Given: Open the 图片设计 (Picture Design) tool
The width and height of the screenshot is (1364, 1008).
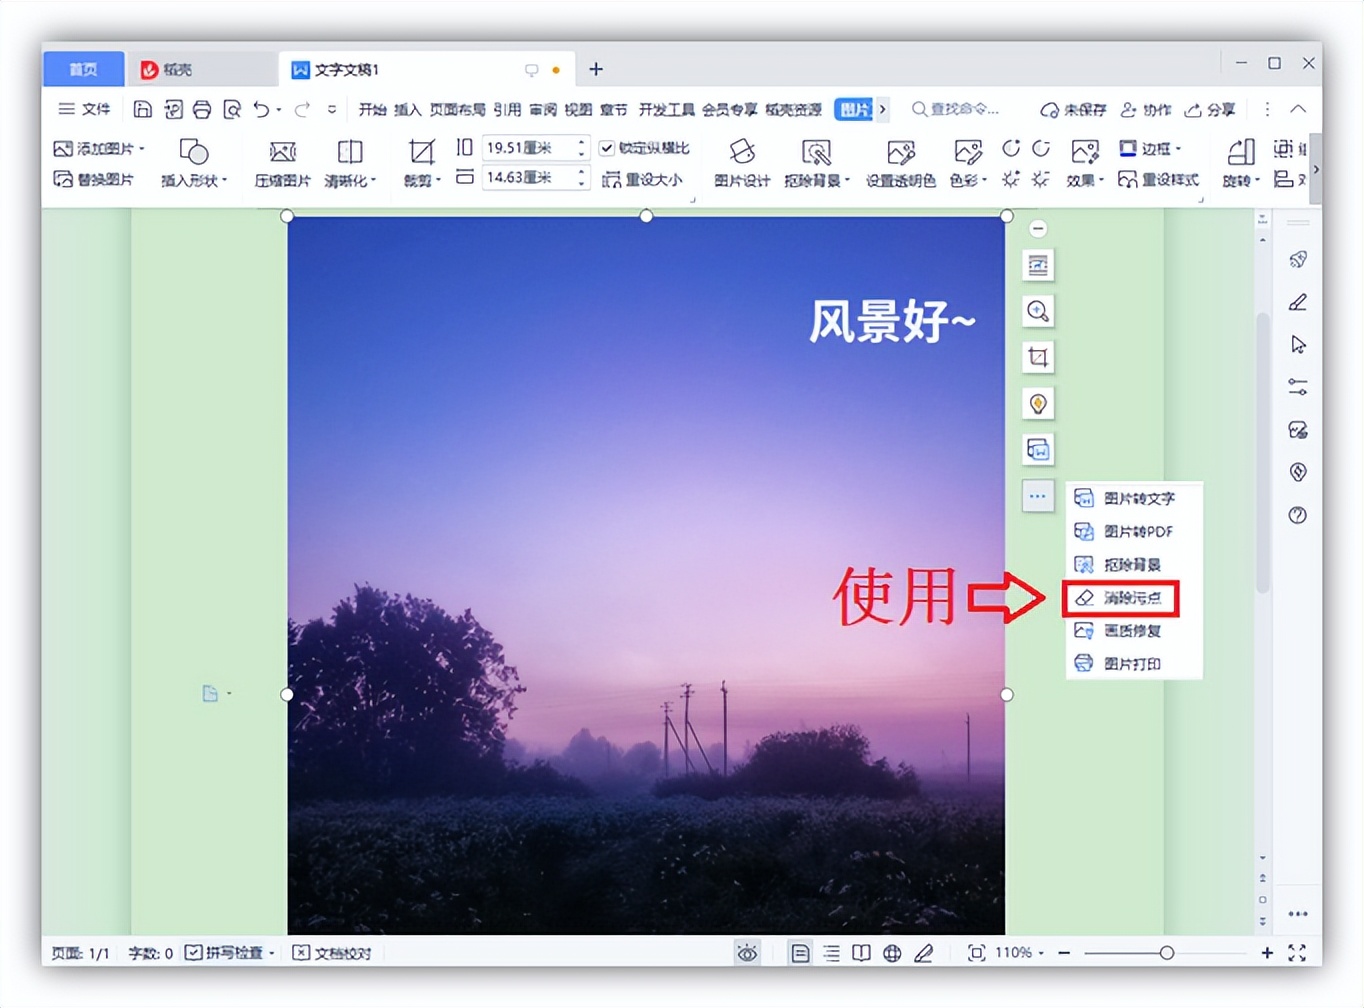Looking at the screenshot, I should (x=741, y=163).
